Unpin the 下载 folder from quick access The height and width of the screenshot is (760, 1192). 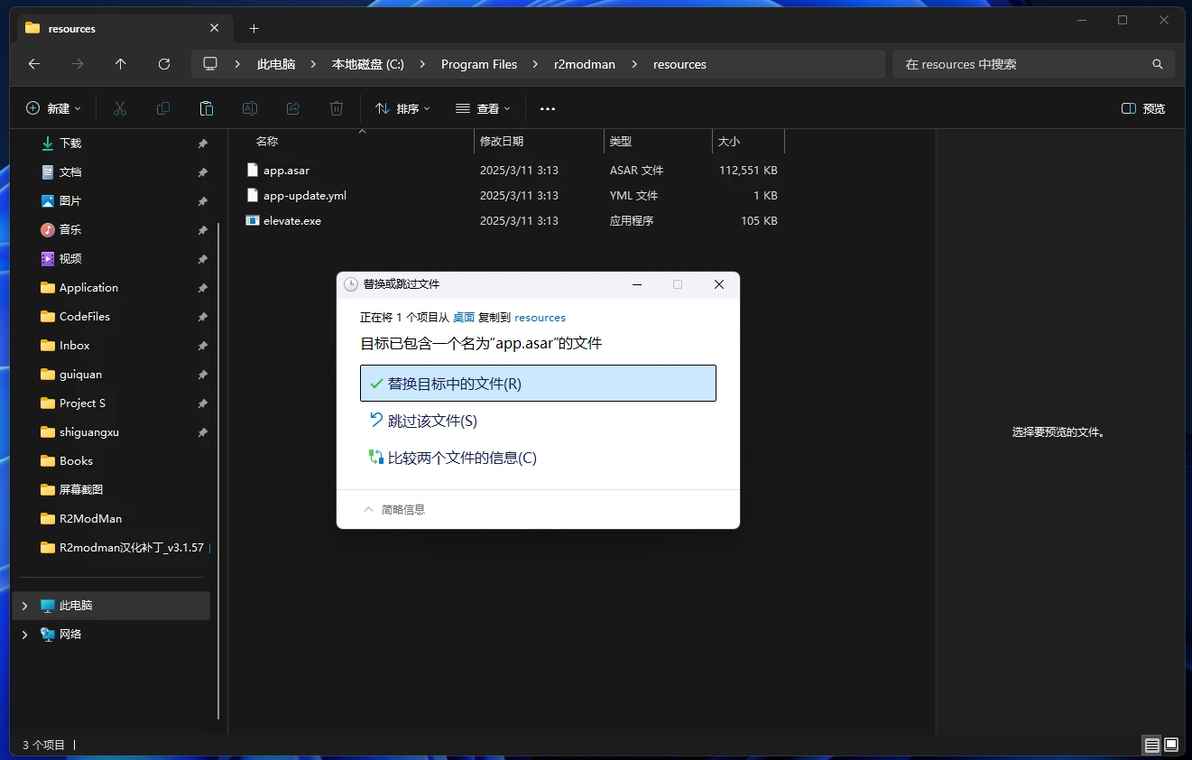point(202,144)
